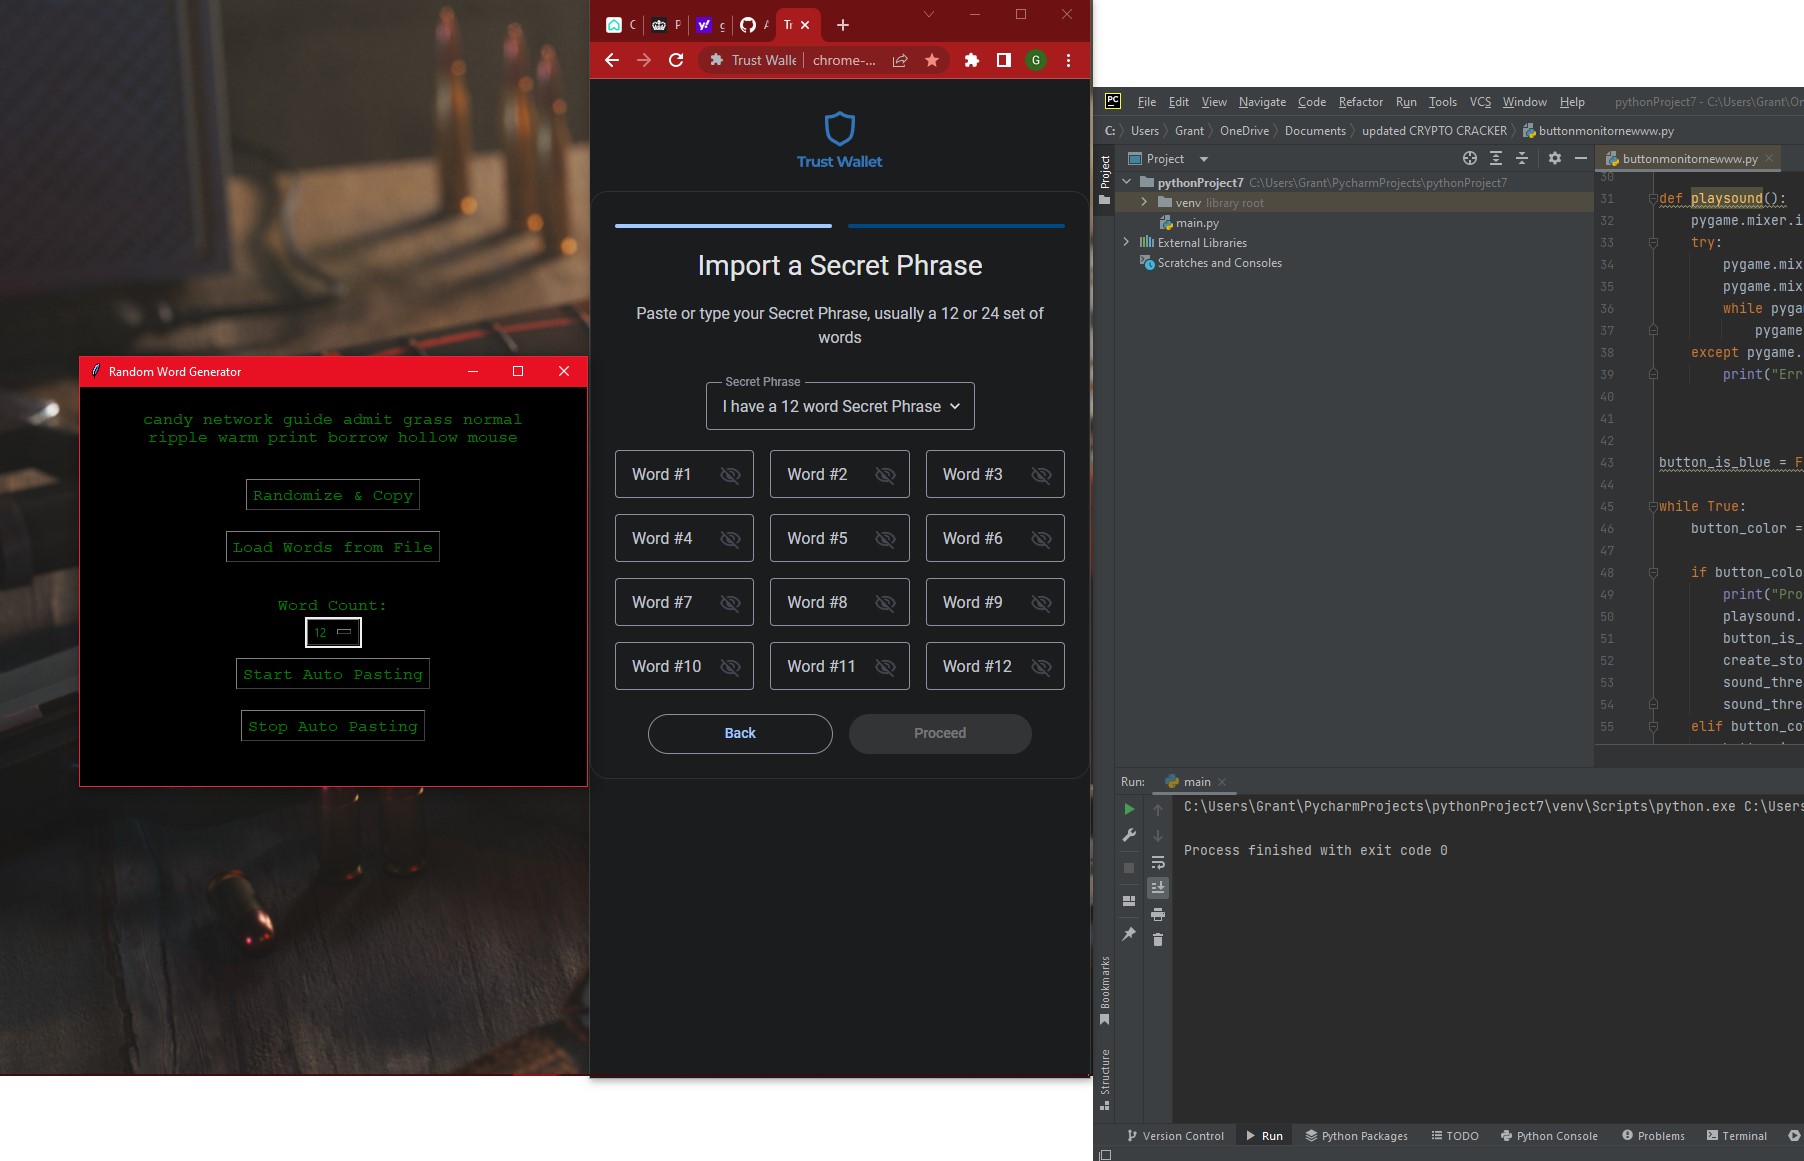Click the Back button in Trust Wallet
This screenshot has height=1161, width=1804.
740,733
